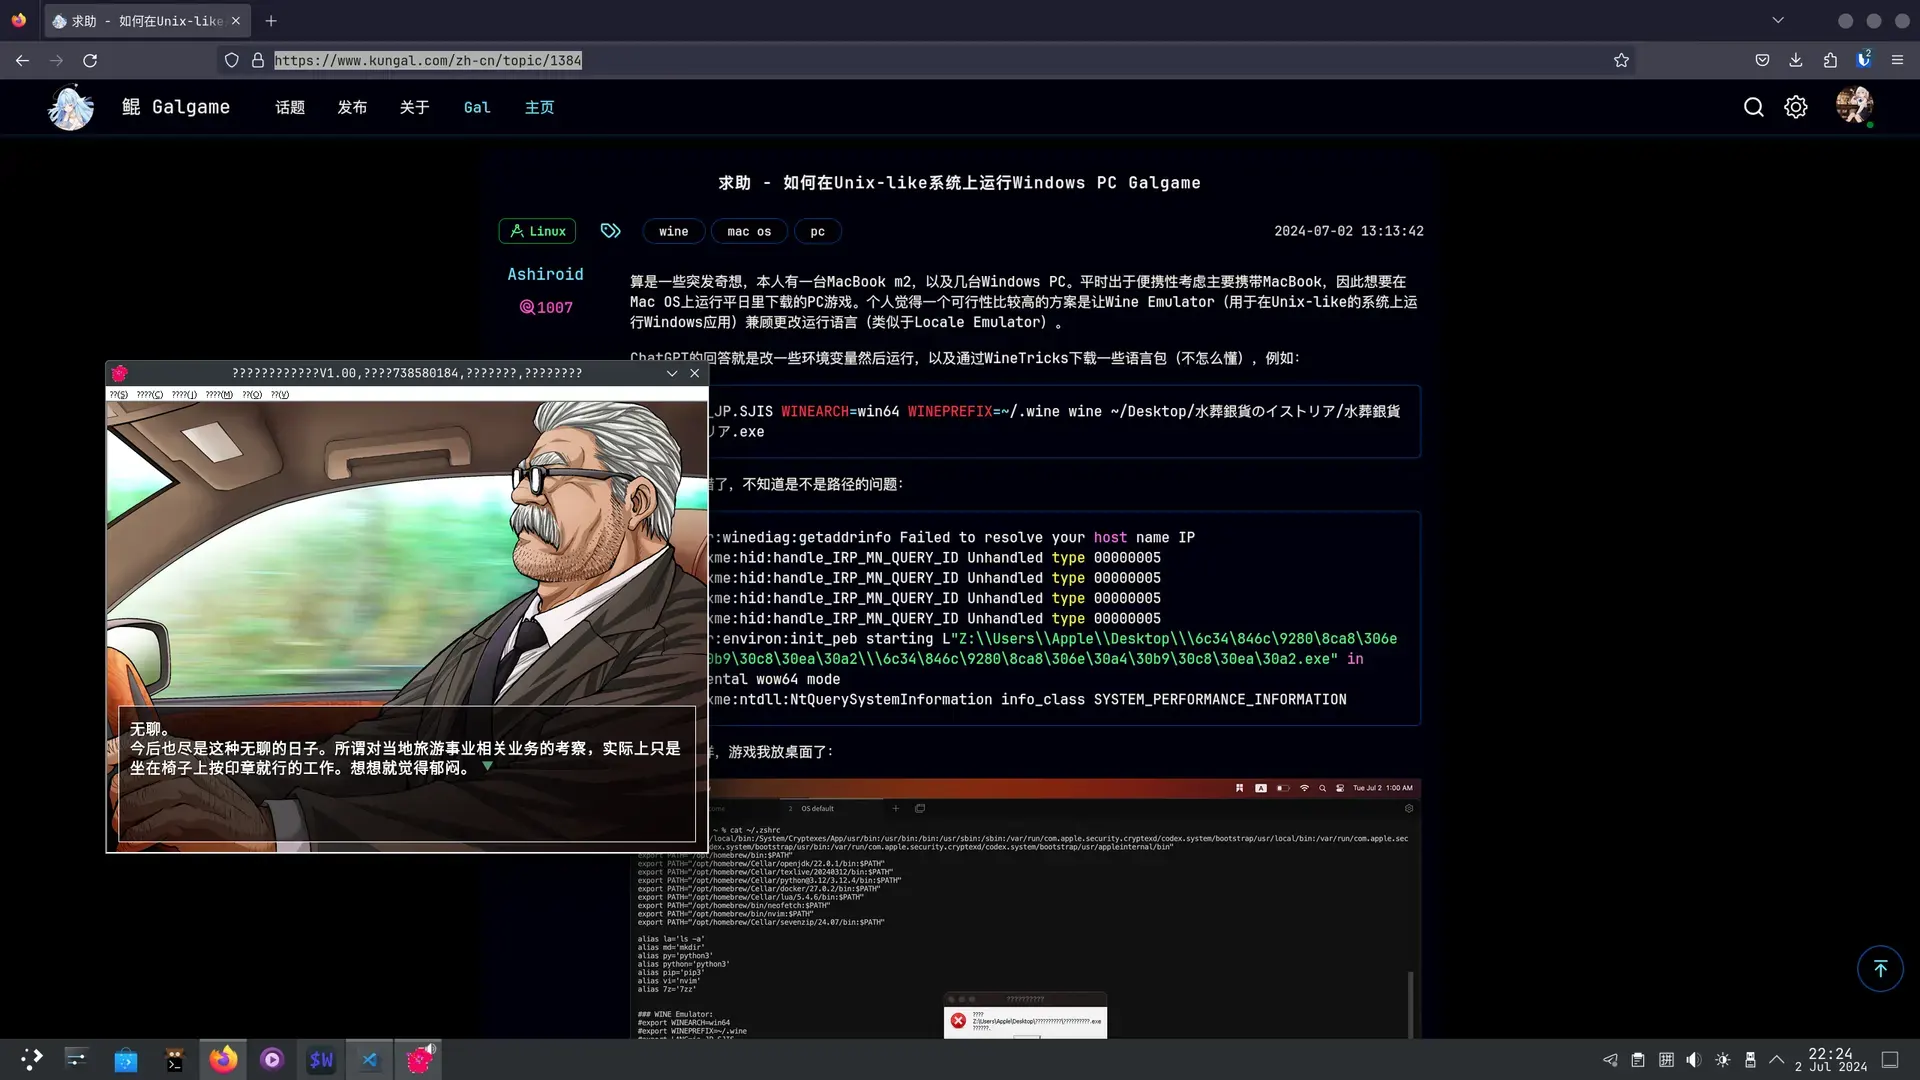Open the site search magnifier icon
Viewport: 1920px width, 1080px height.
pyautogui.click(x=1753, y=107)
